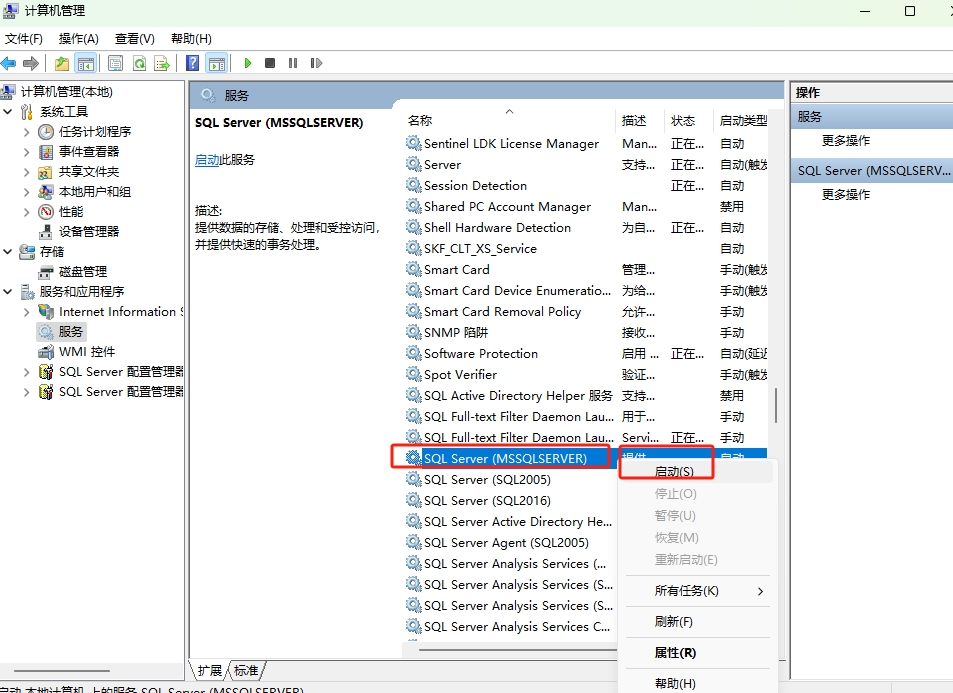The width and height of the screenshot is (953, 693).
Task: Click the services list vertical scrollbar thumb
Action: 776,405
